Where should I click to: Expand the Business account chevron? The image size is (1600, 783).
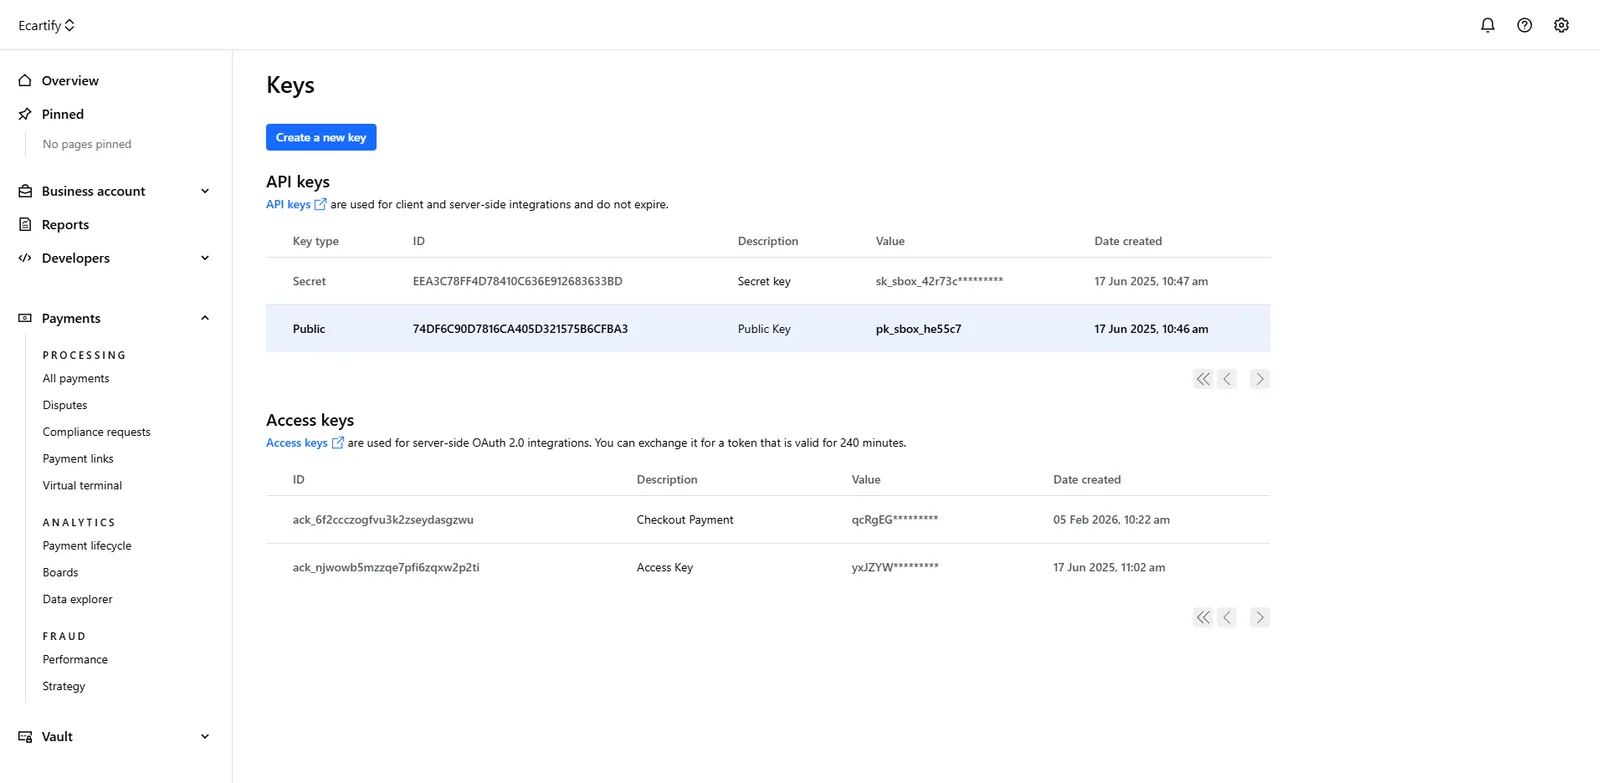tap(205, 191)
